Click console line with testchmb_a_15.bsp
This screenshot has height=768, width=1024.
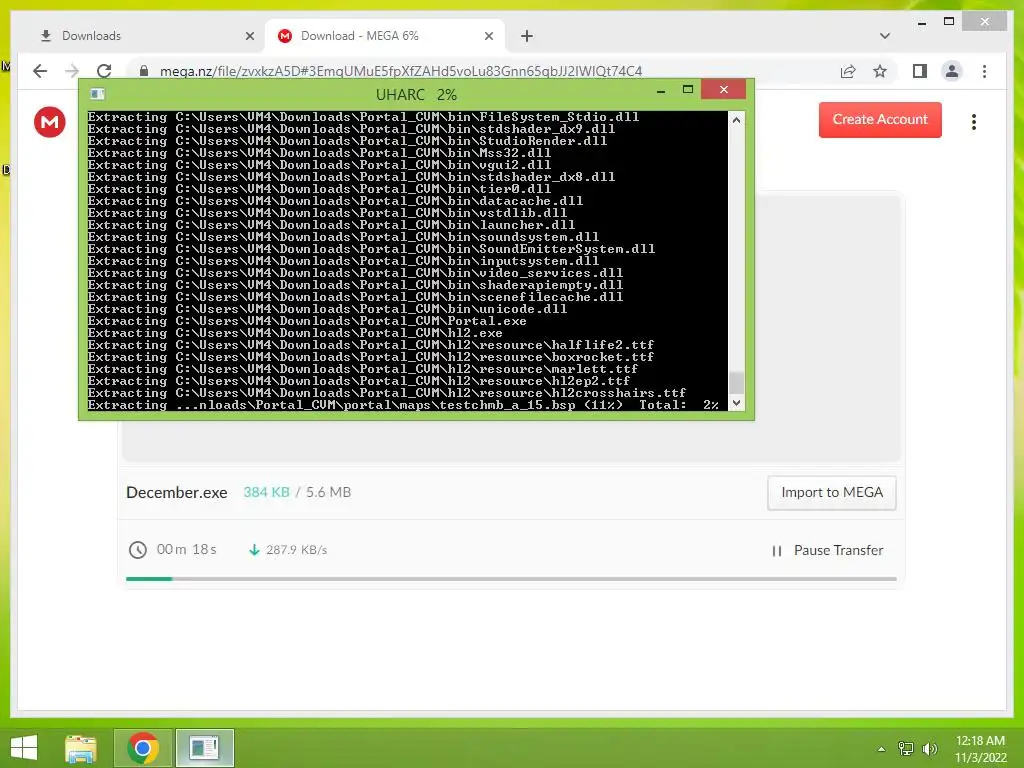(403, 405)
